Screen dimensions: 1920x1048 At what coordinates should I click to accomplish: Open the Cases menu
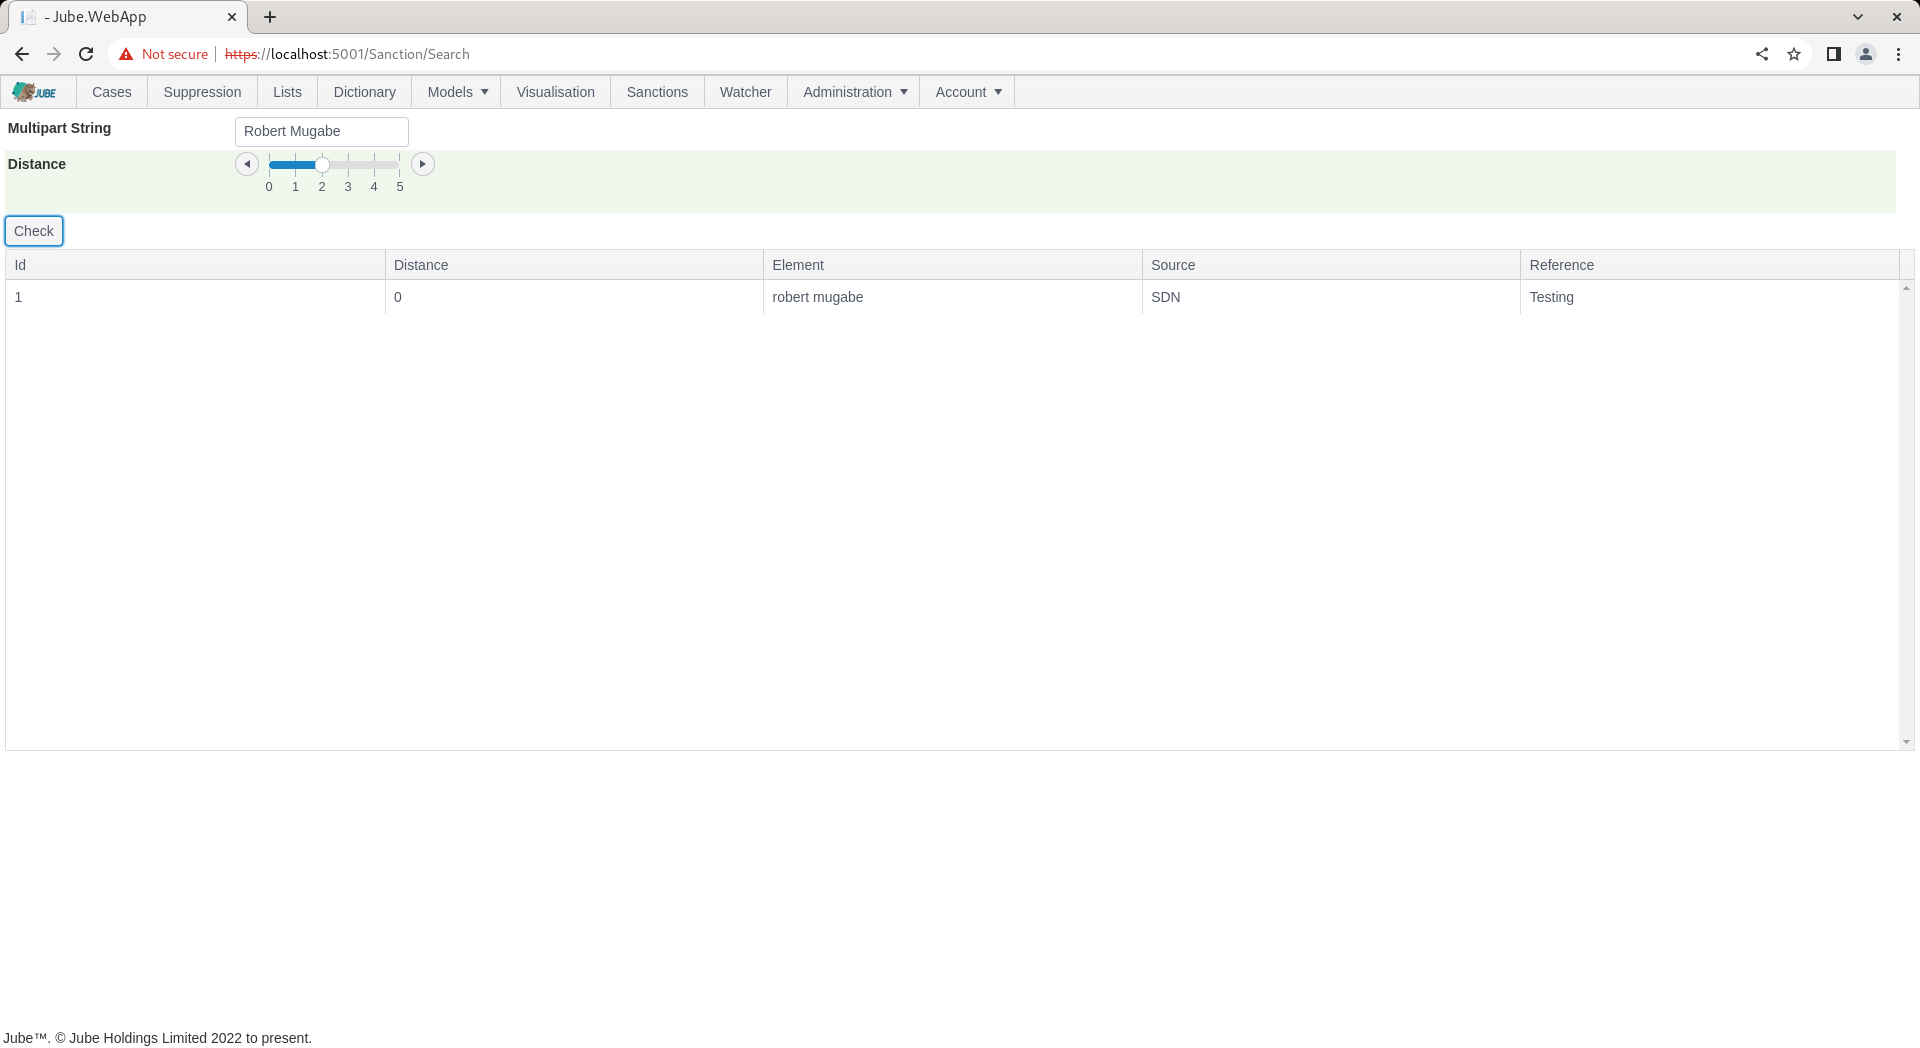click(112, 92)
